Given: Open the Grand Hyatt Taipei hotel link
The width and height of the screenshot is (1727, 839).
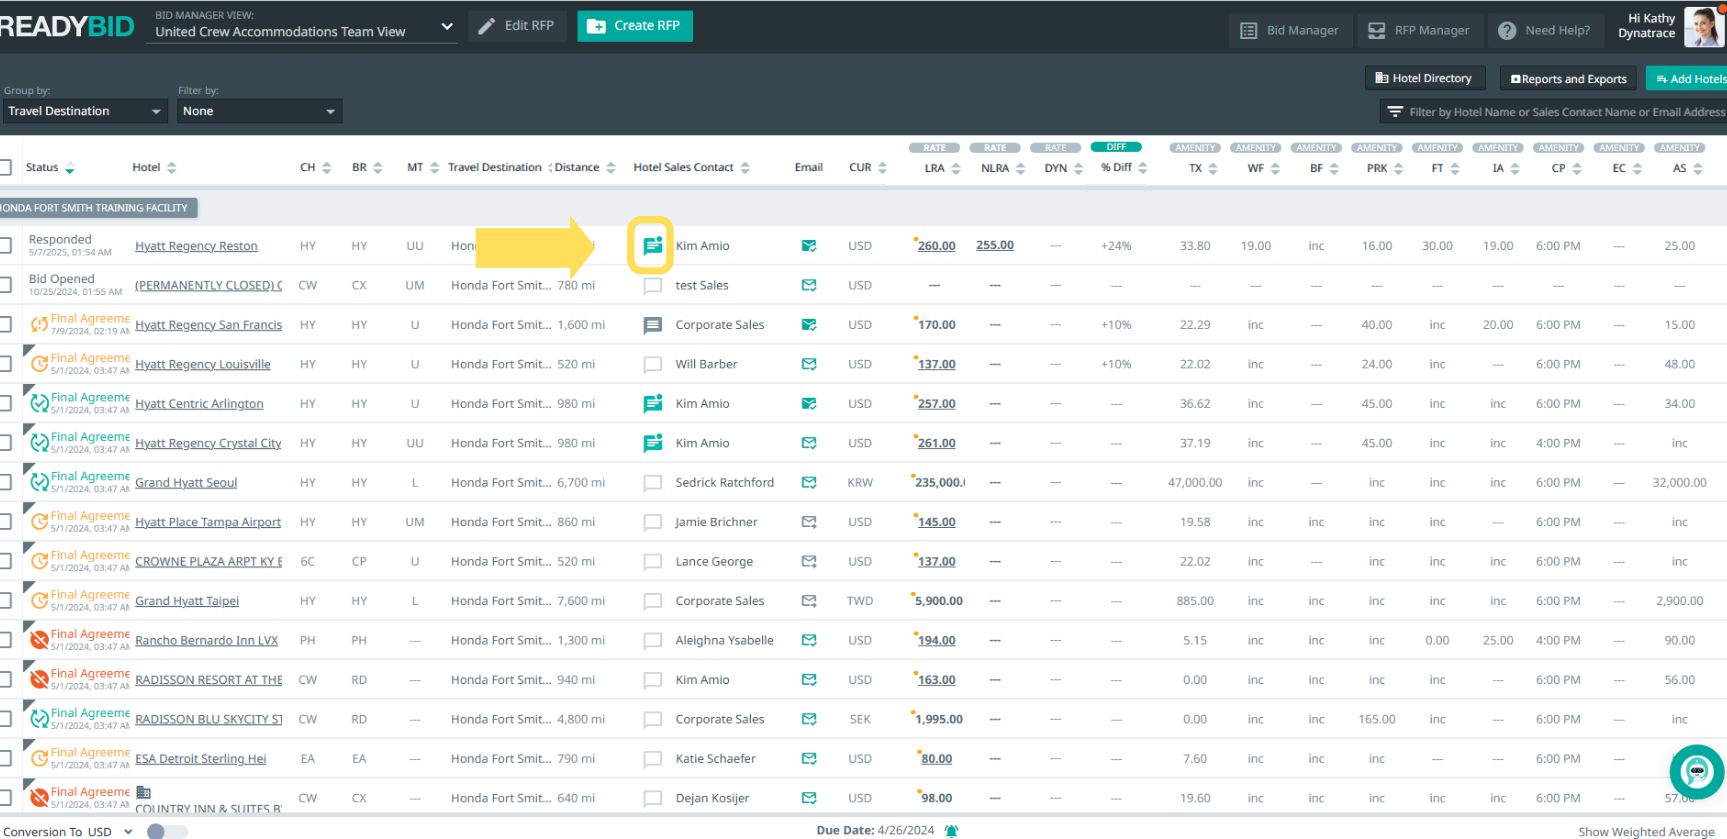Looking at the screenshot, I should 187,601.
